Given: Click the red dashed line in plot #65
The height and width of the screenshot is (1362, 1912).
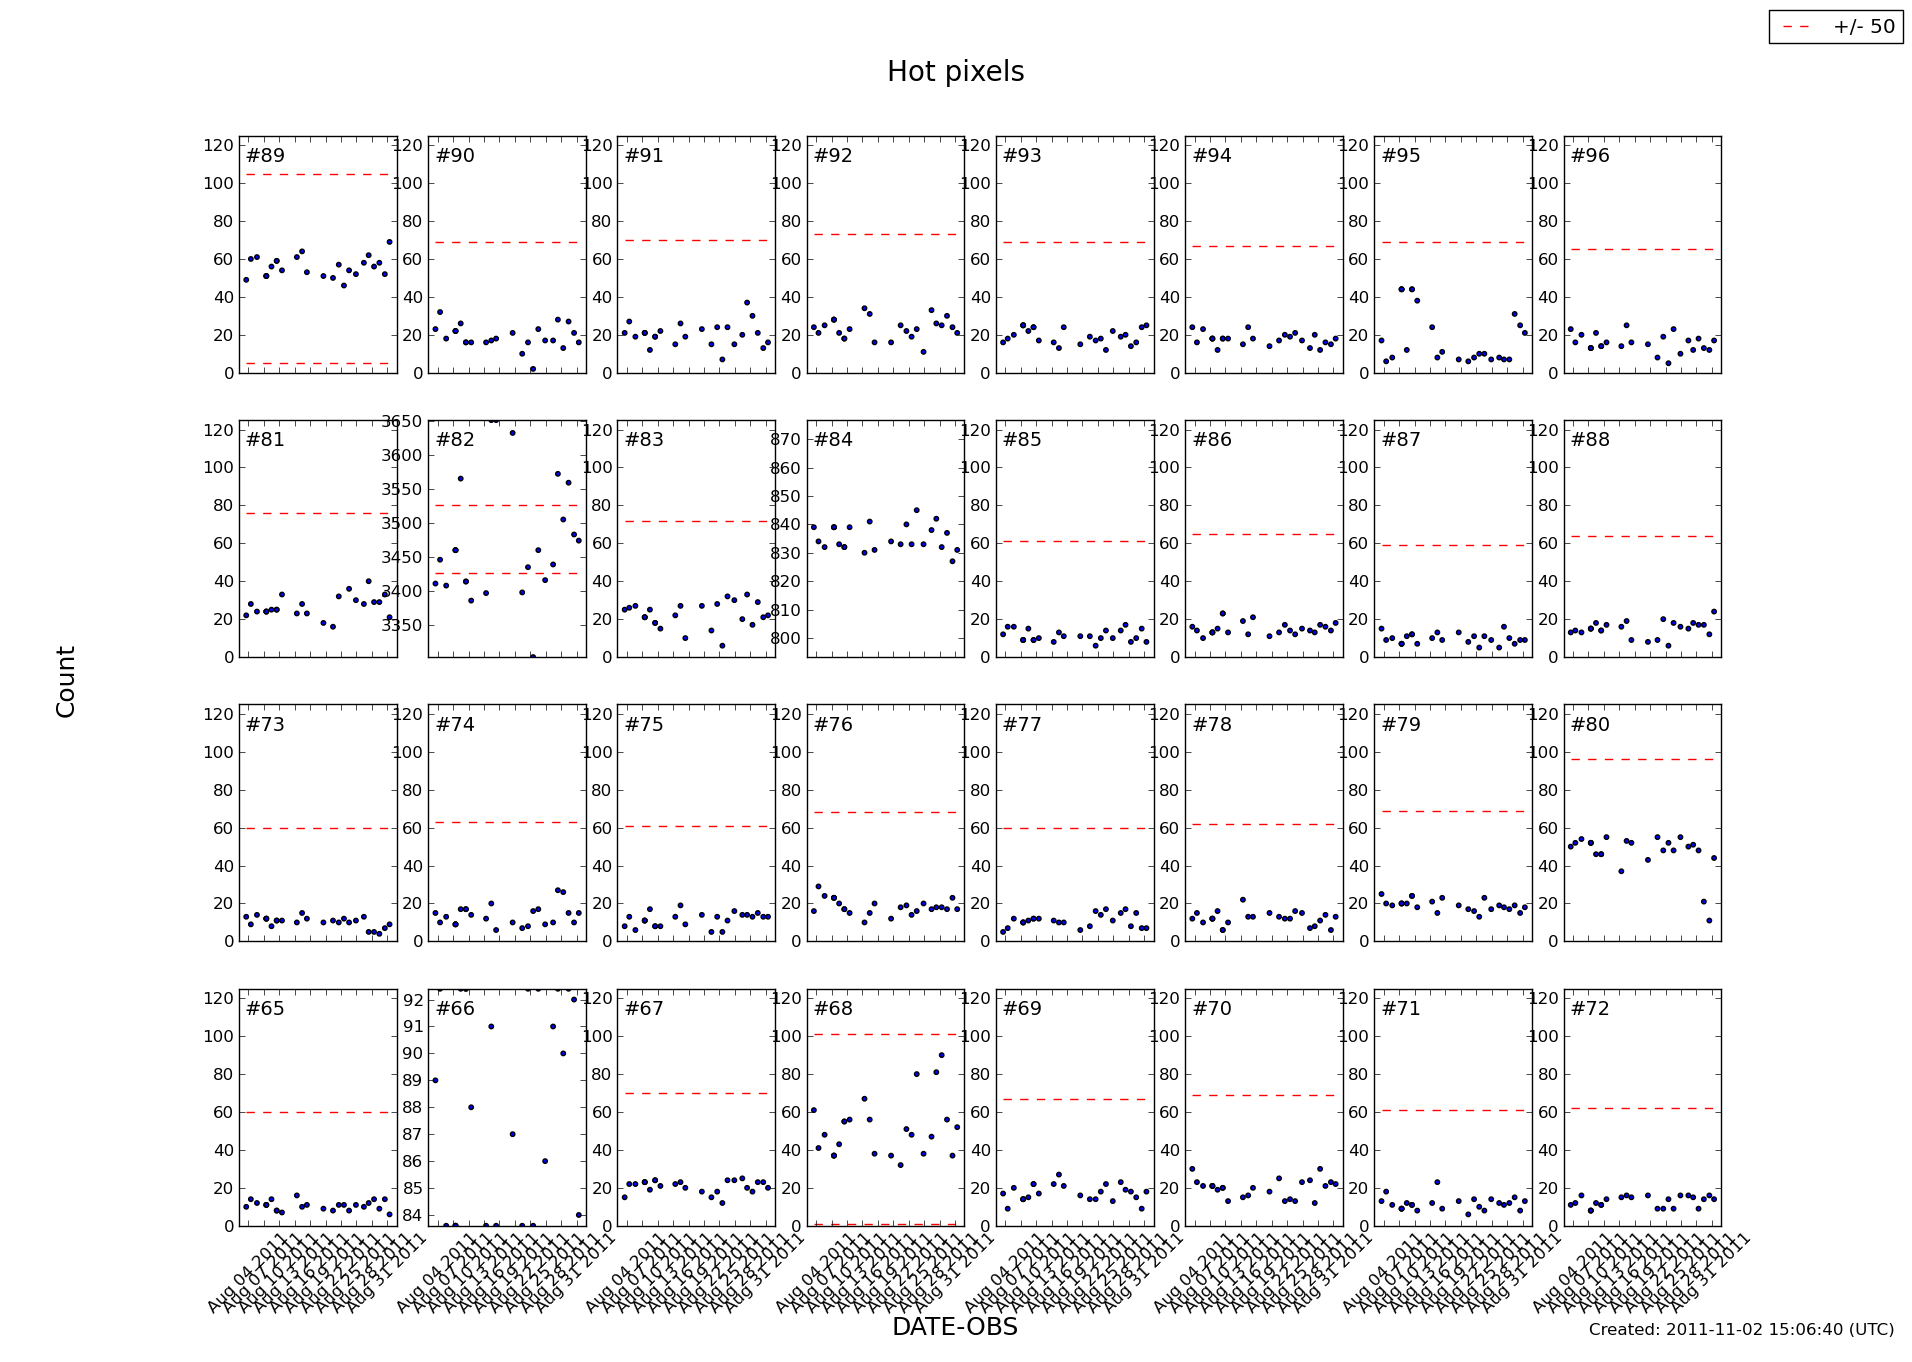Looking at the screenshot, I should (x=318, y=1112).
